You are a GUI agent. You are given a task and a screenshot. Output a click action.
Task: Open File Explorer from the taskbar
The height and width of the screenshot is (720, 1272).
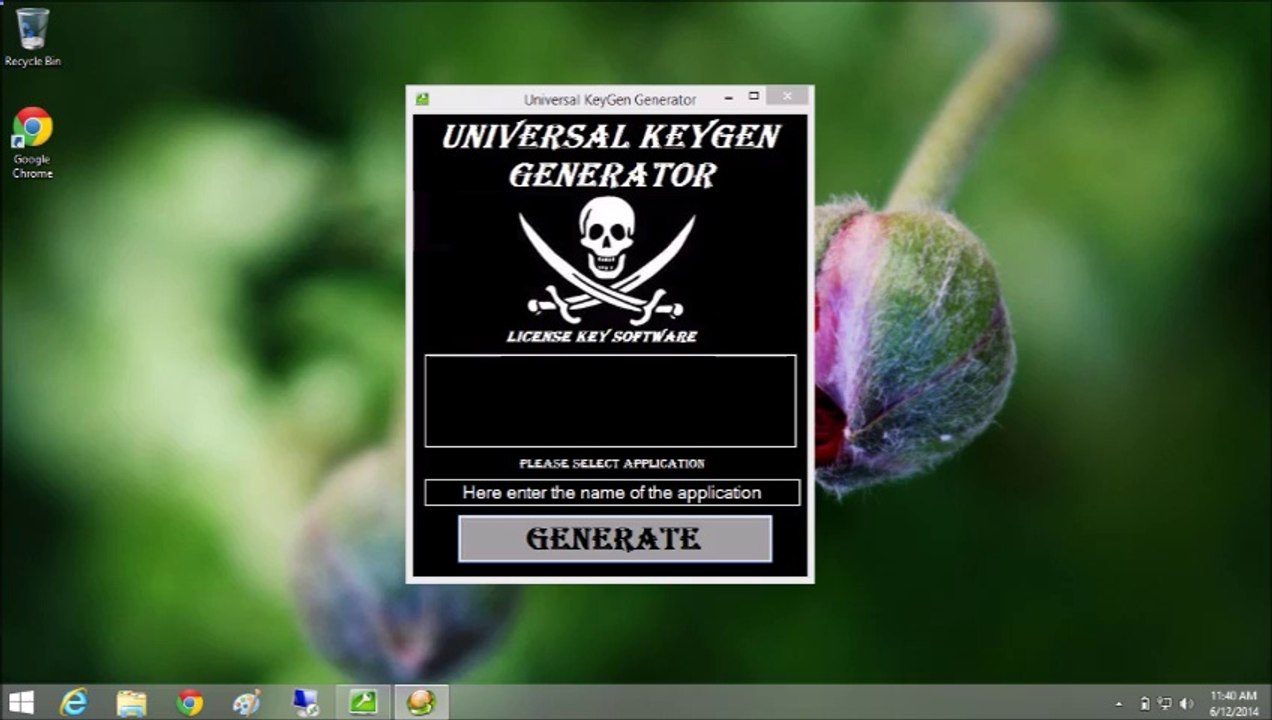tap(131, 703)
